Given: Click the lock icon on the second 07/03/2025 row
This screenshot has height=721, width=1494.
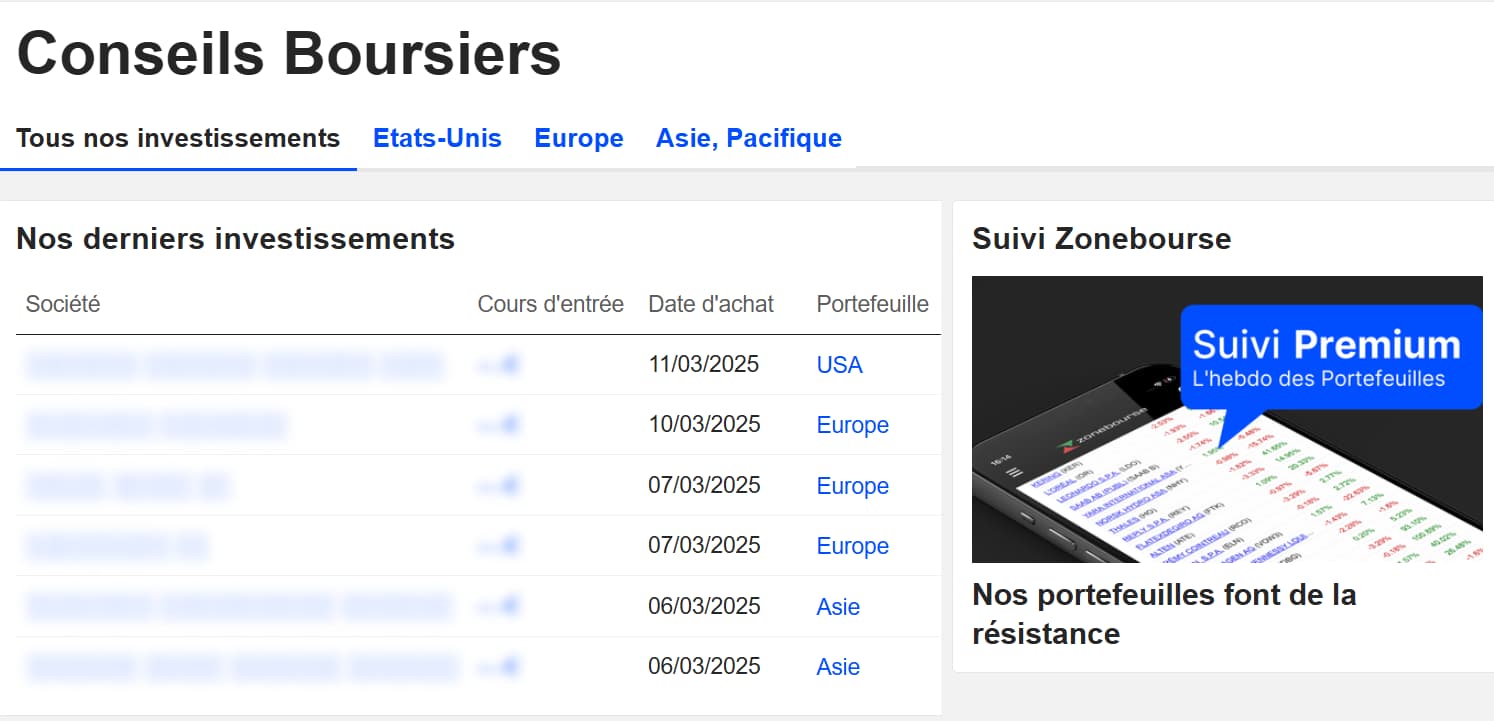Looking at the screenshot, I should [512, 545].
